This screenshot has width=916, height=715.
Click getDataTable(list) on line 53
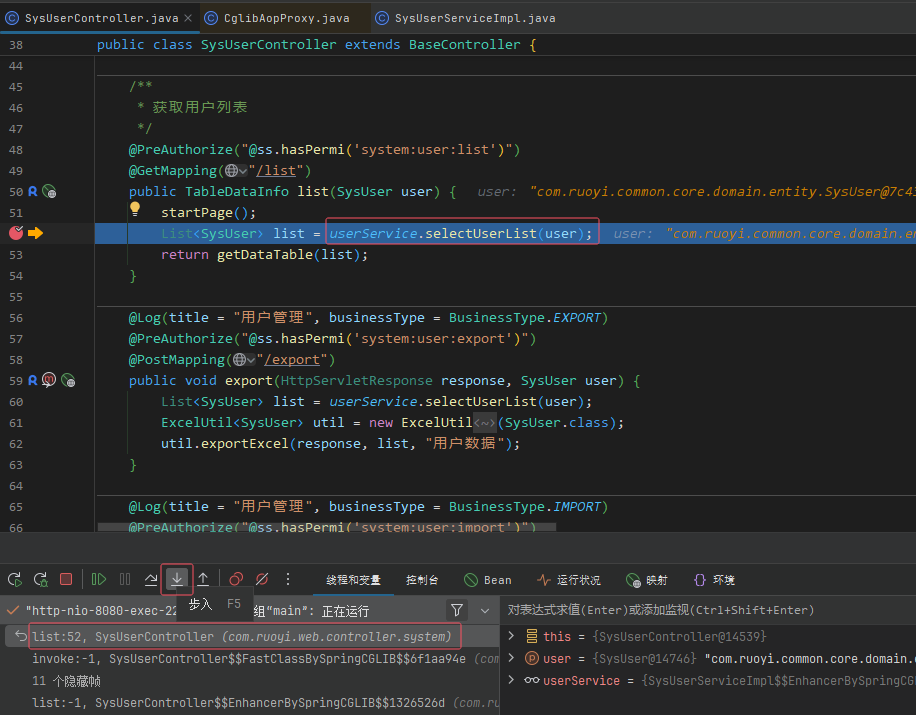(x=284, y=255)
